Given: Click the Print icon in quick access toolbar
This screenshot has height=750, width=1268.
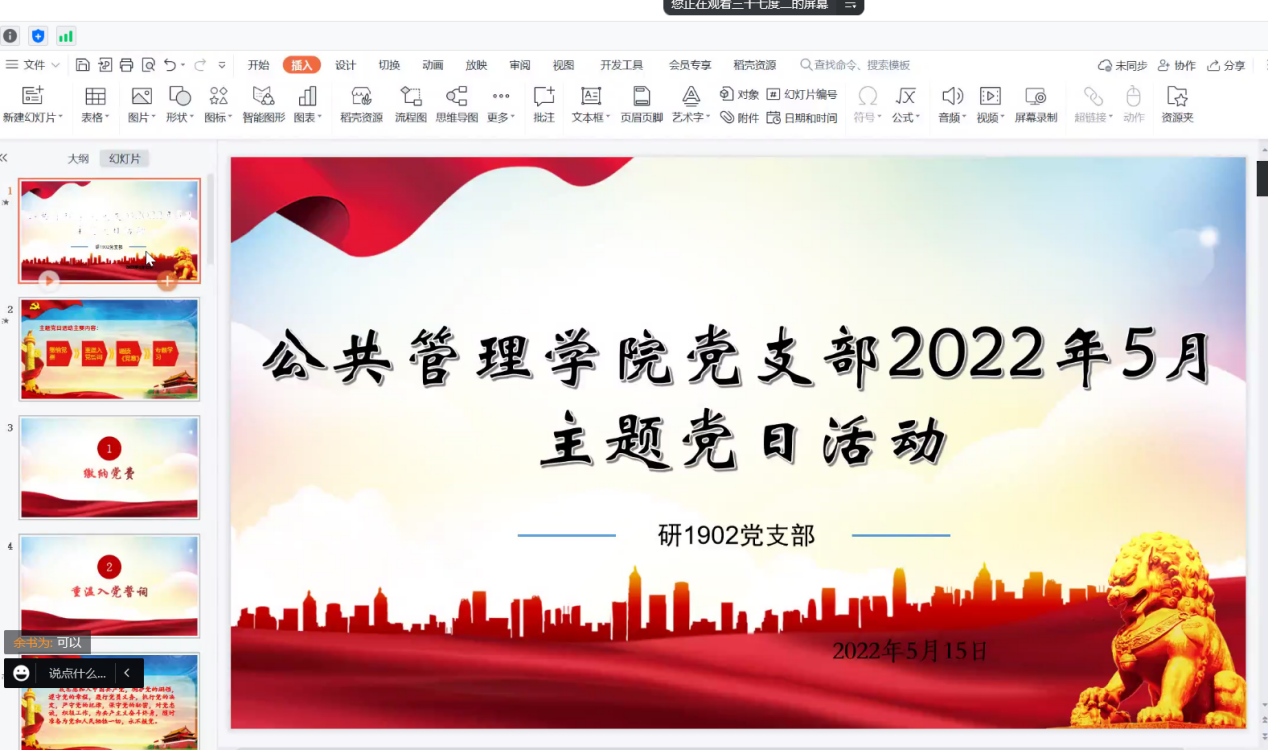Looking at the screenshot, I should (126, 65).
